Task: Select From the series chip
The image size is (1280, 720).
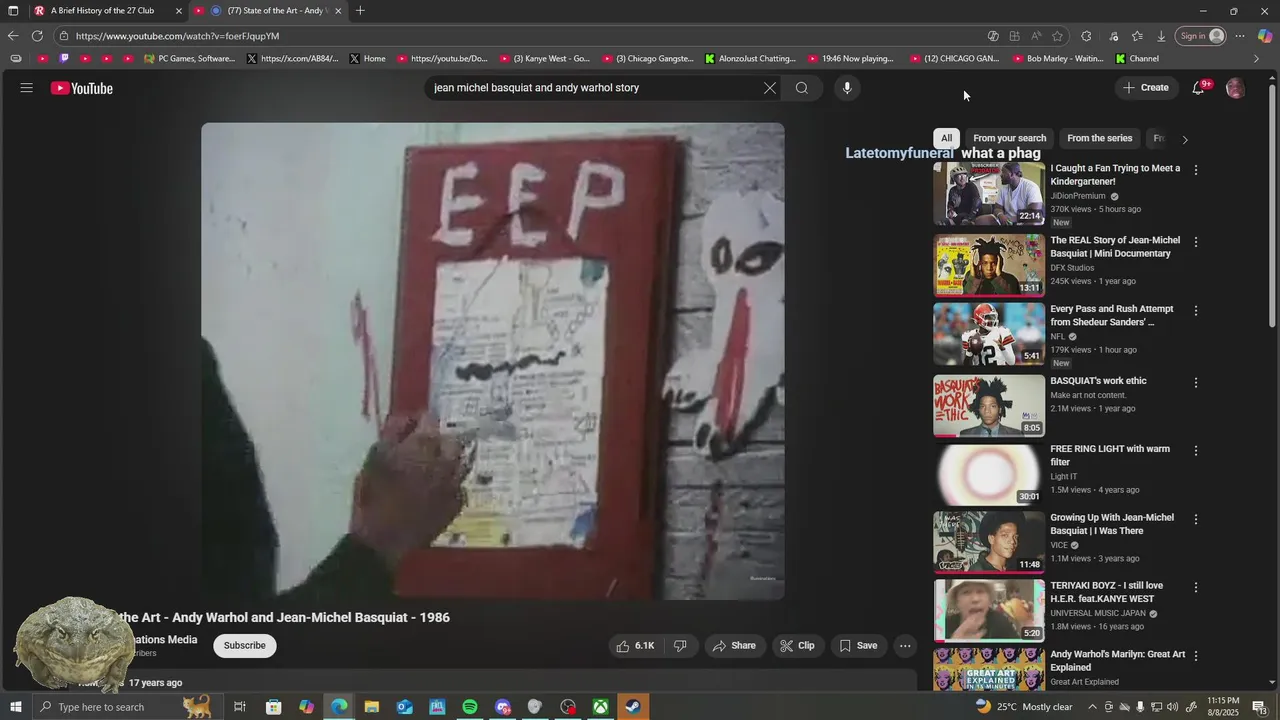Action: [1100, 138]
